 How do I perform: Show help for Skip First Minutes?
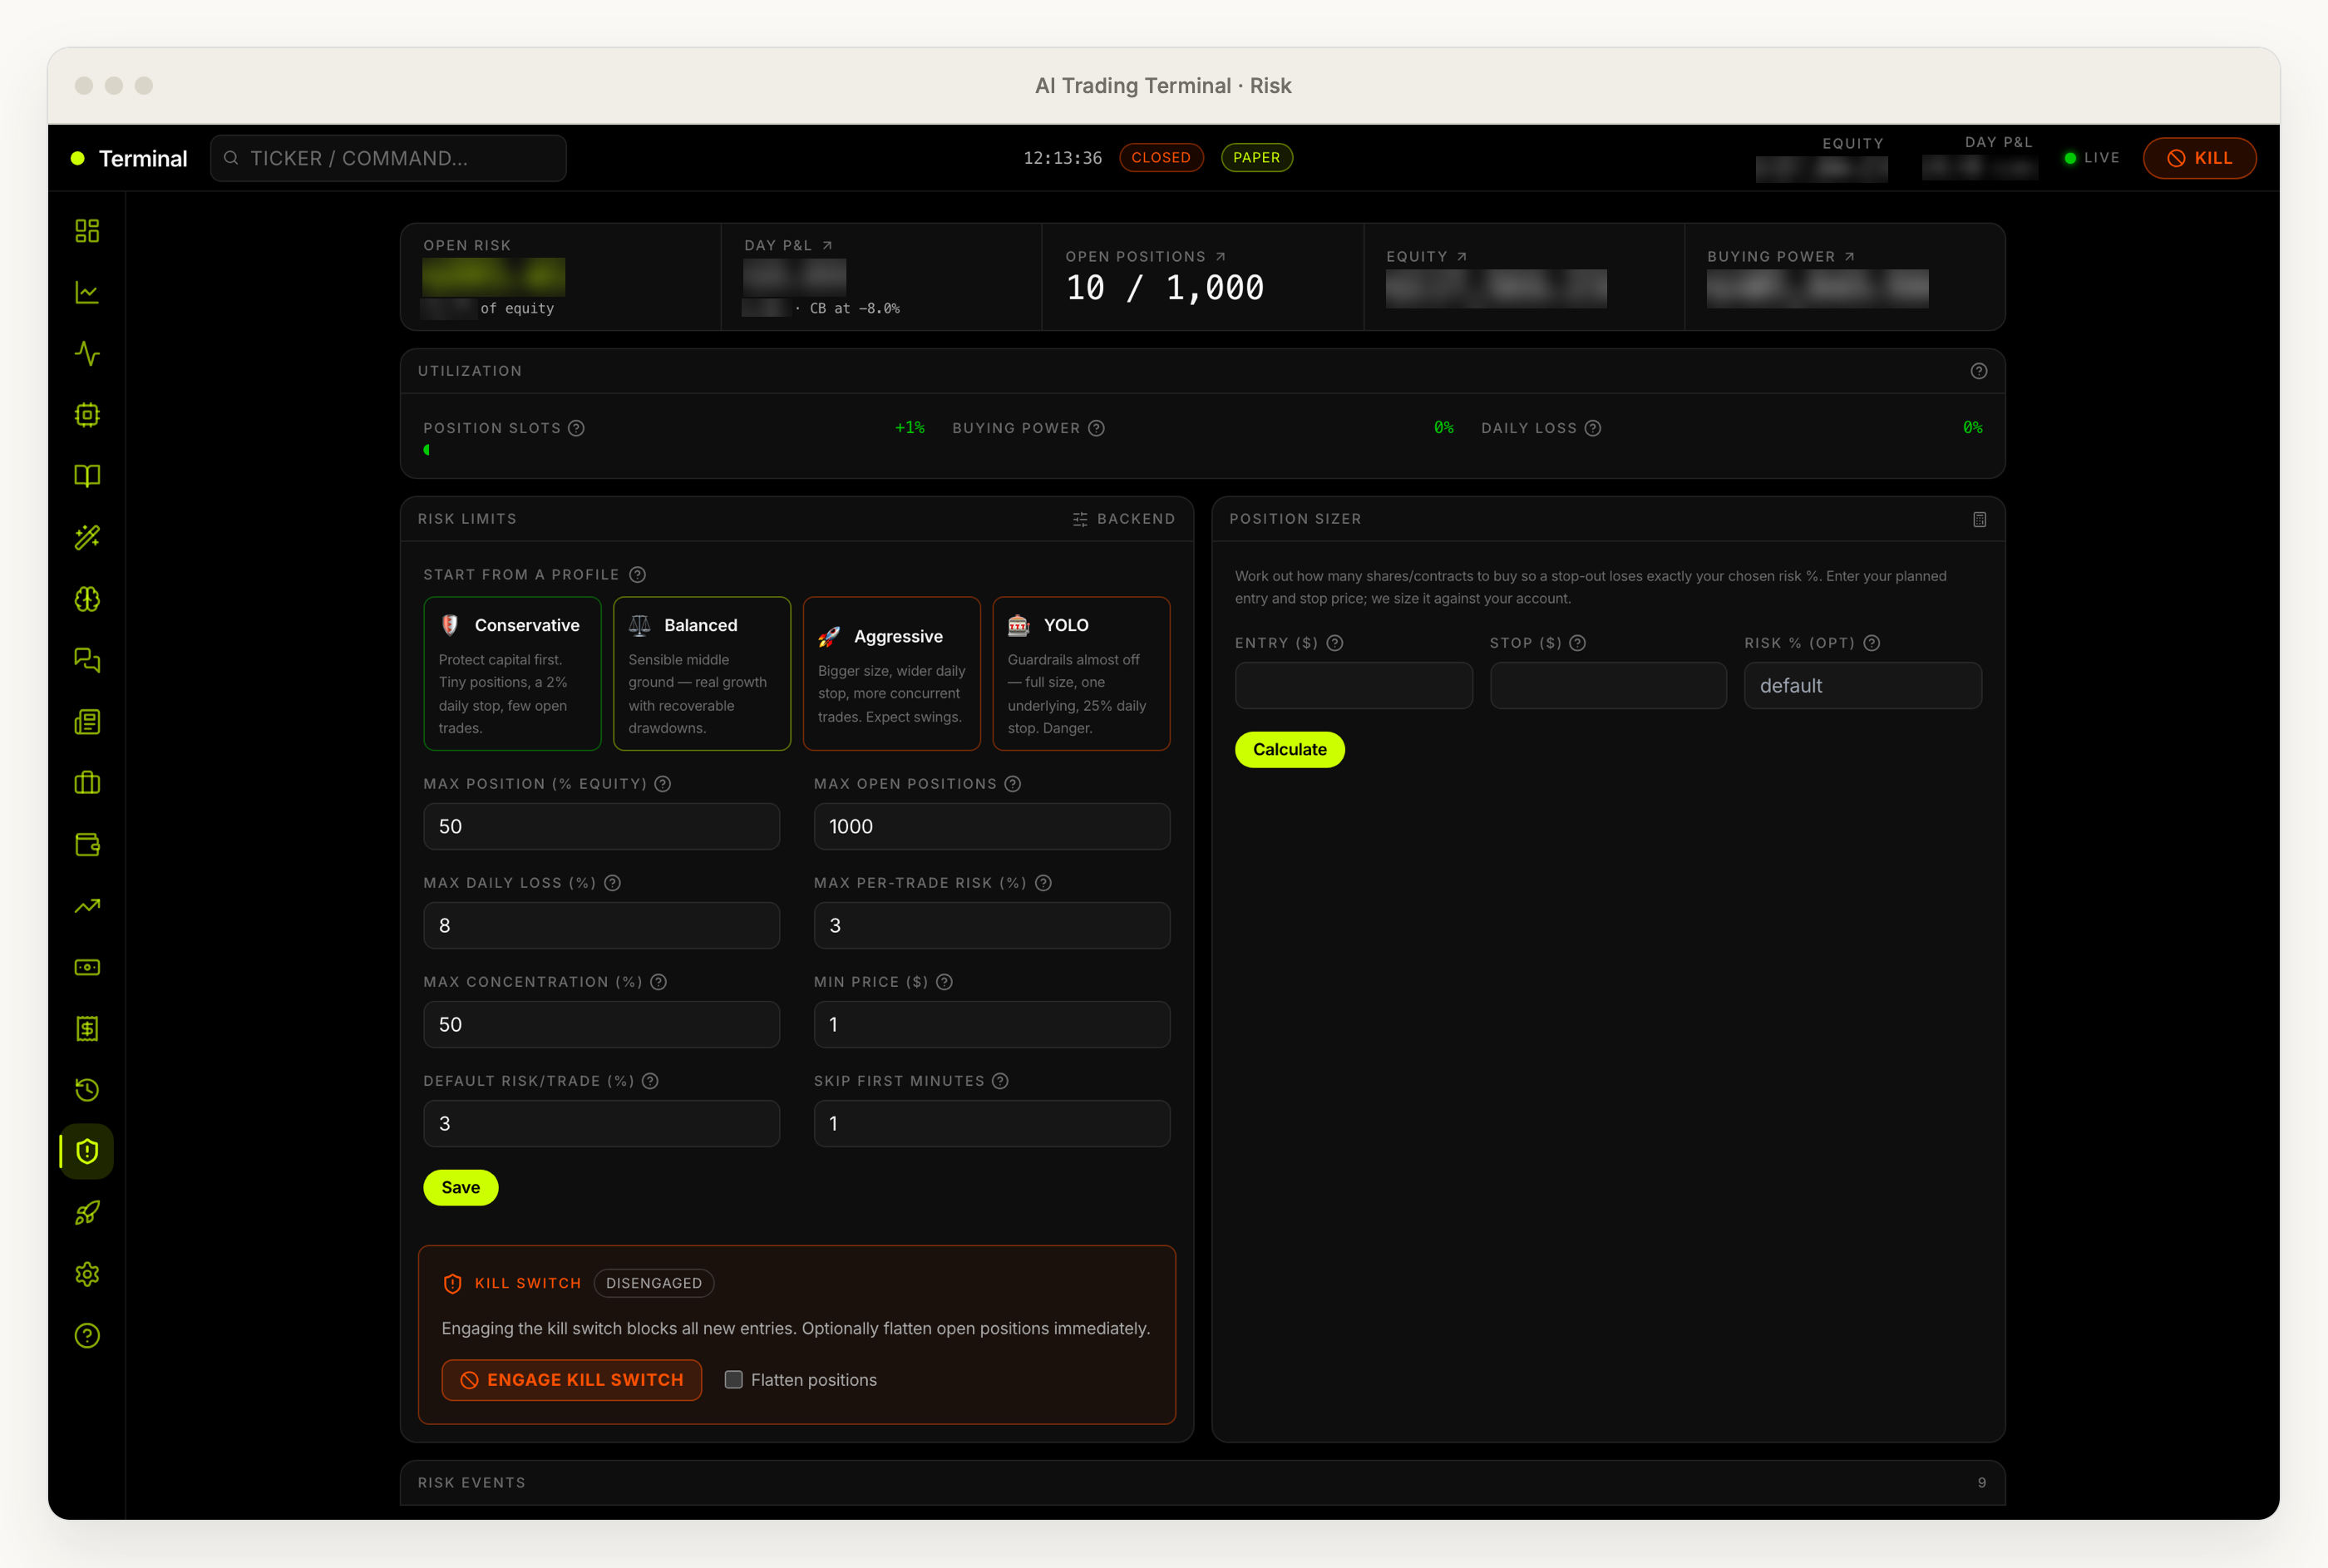pyautogui.click(x=1000, y=1081)
